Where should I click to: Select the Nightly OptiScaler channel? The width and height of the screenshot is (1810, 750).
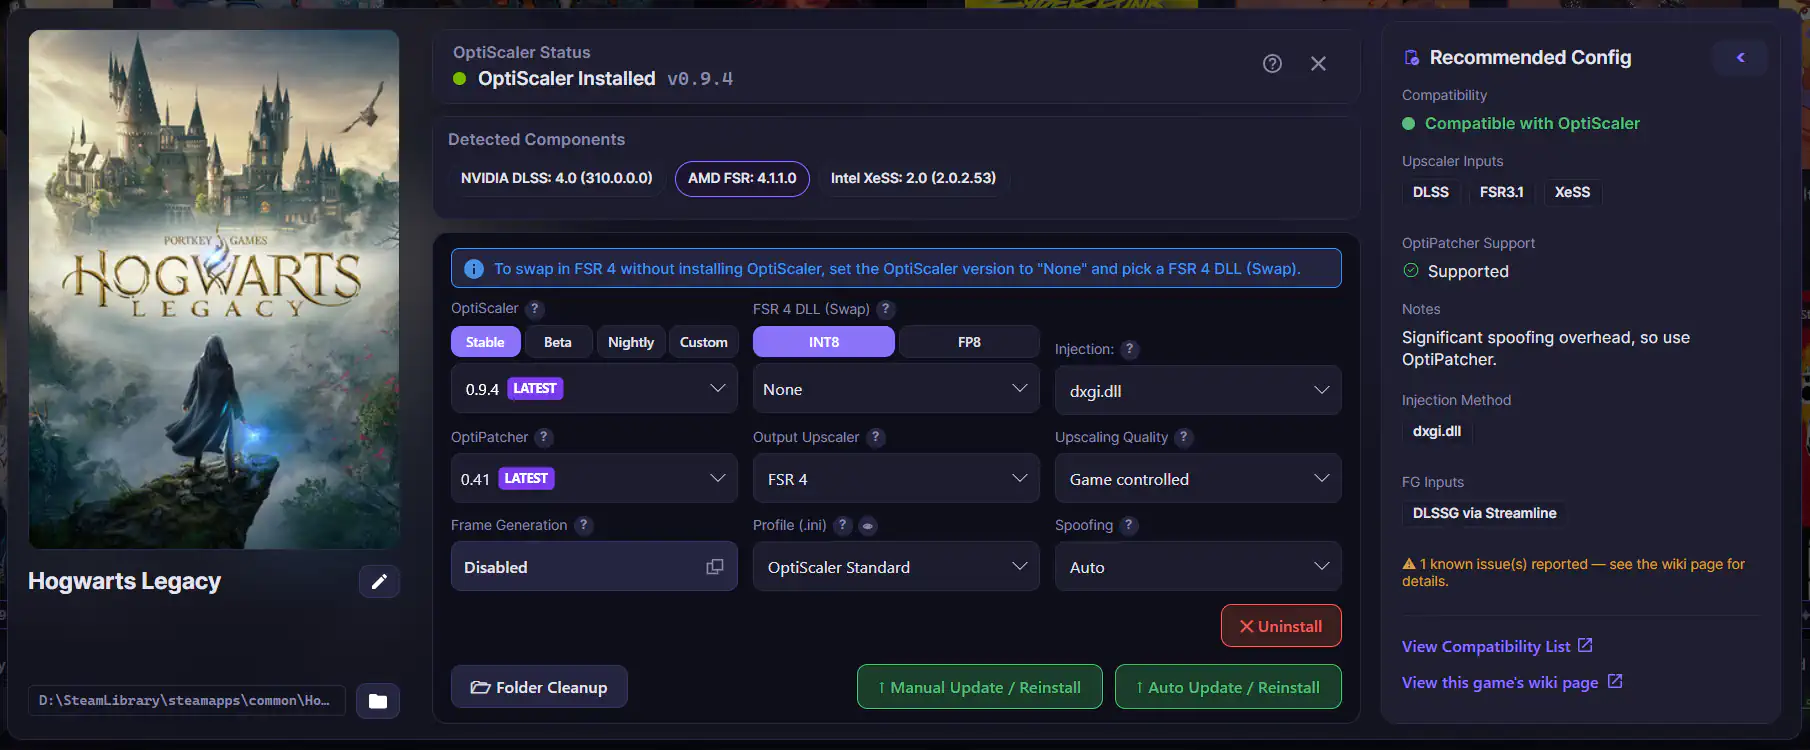[x=631, y=342]
